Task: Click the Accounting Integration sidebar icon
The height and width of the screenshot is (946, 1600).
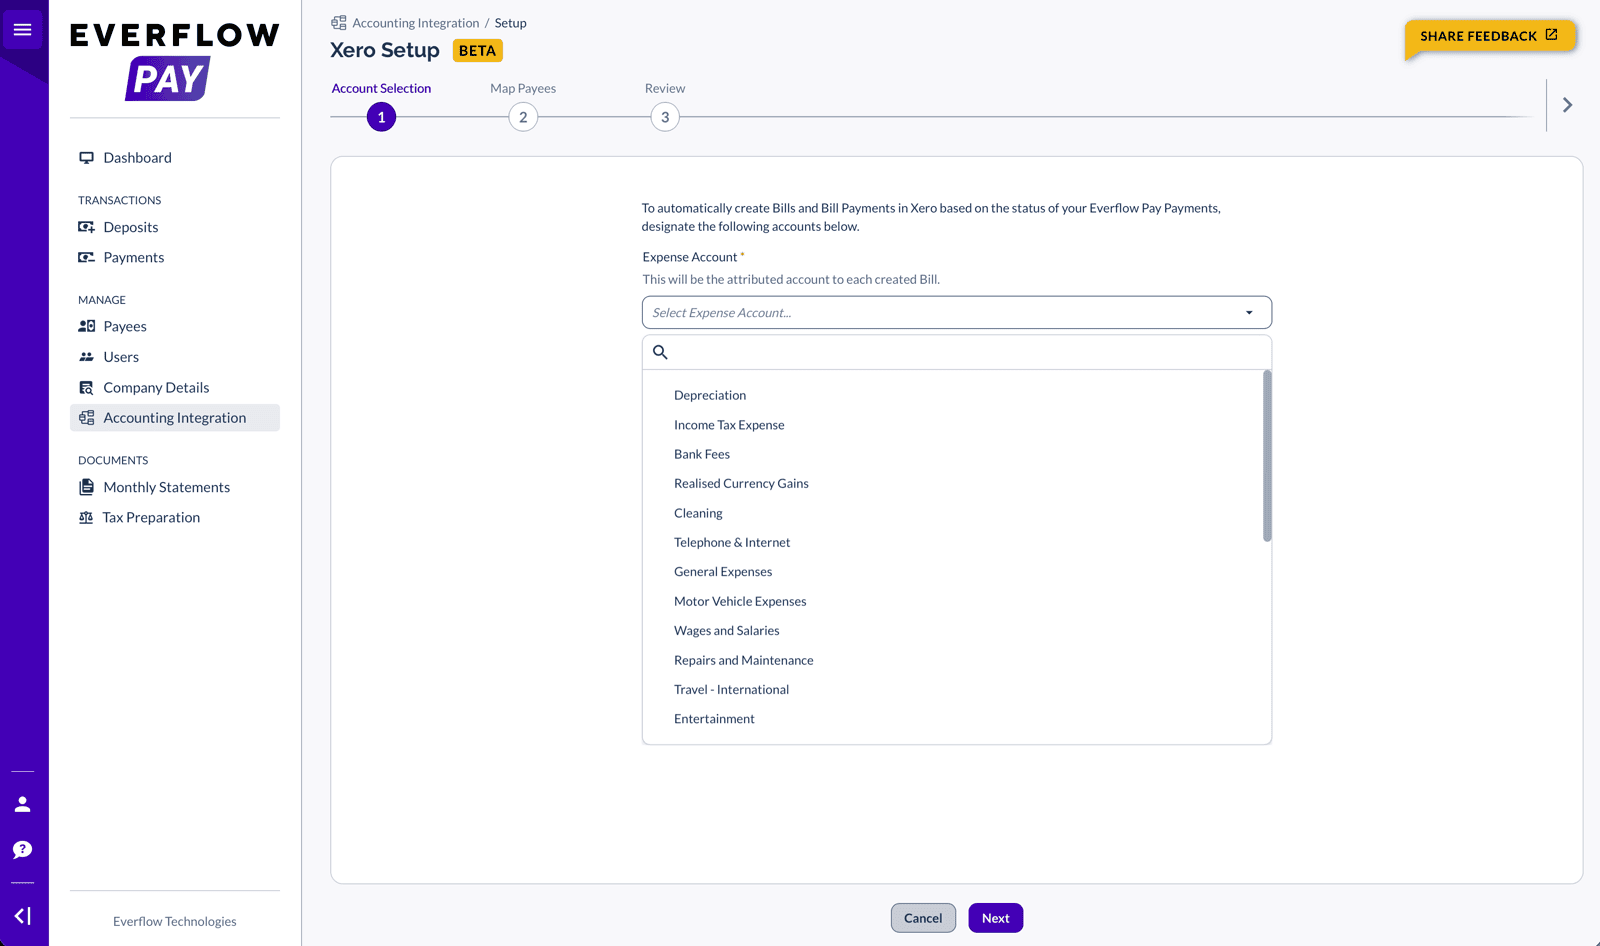Action: (86, 418)
